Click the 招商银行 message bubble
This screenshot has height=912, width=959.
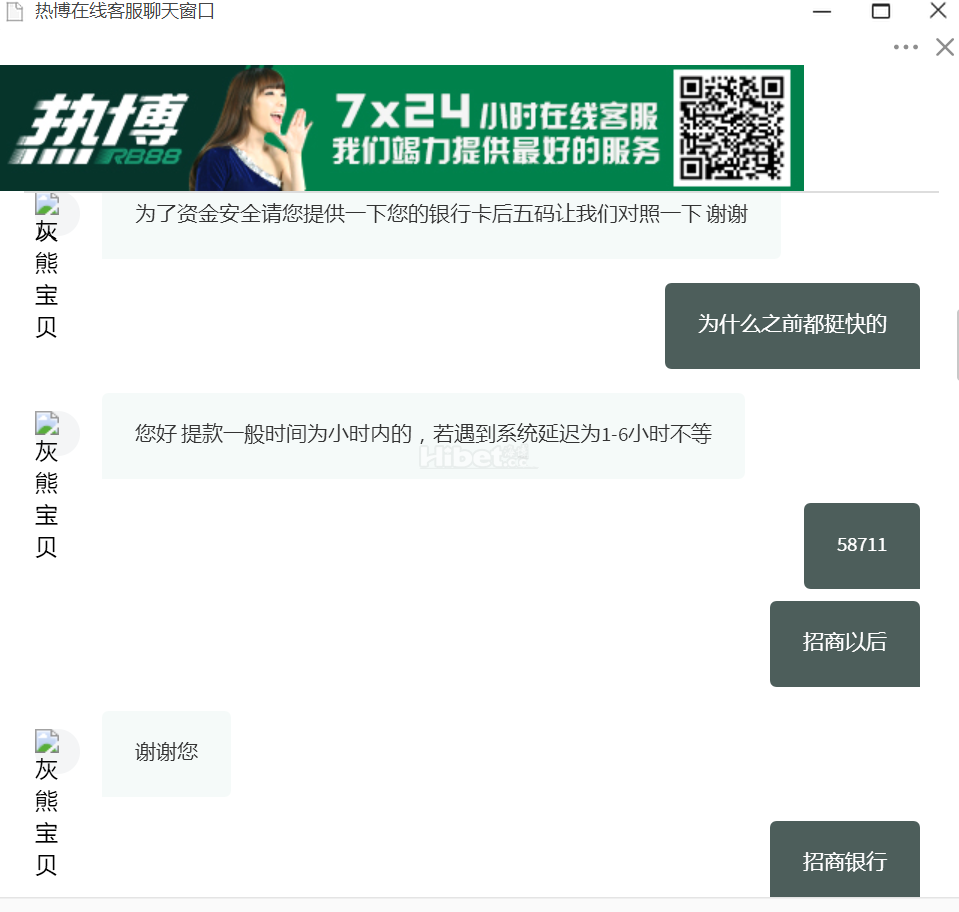[x=844, y=860]
